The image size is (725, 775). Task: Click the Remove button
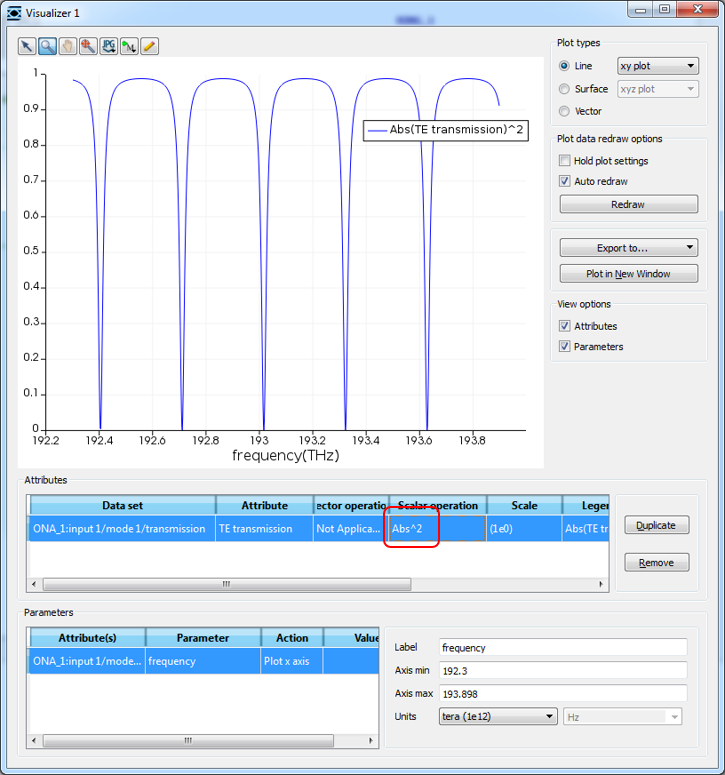coord(656,562)
